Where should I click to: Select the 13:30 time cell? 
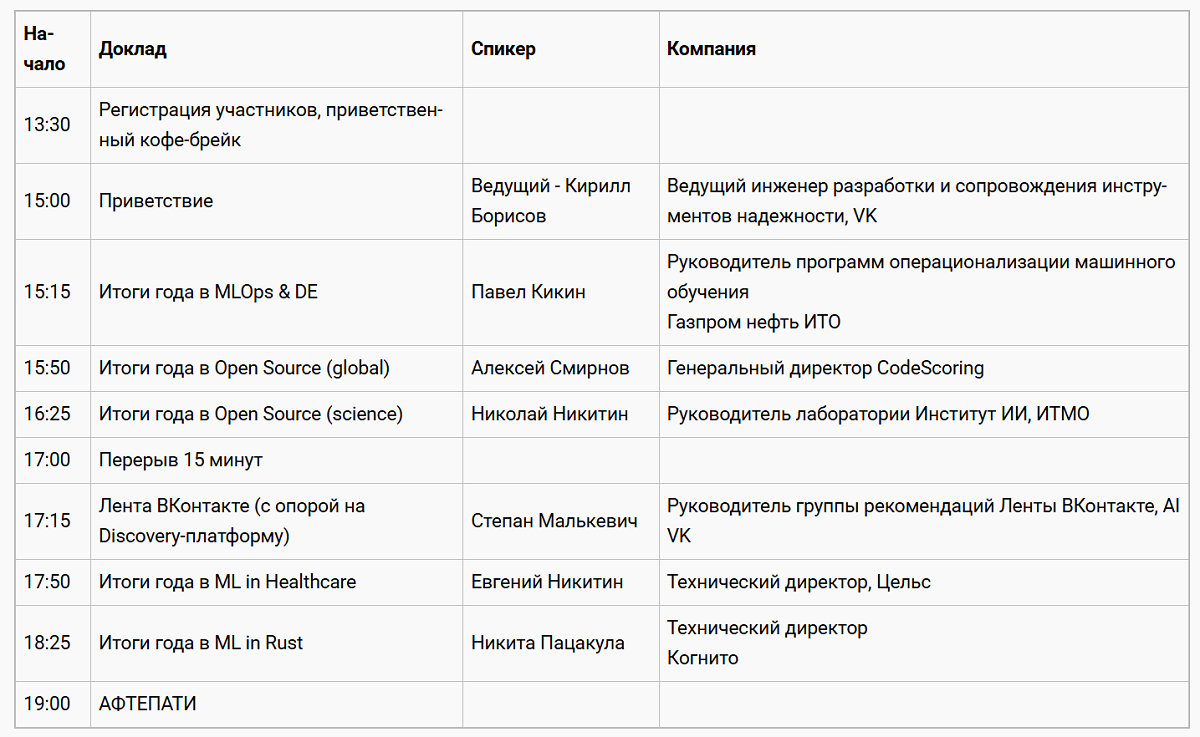pos(47,125)
